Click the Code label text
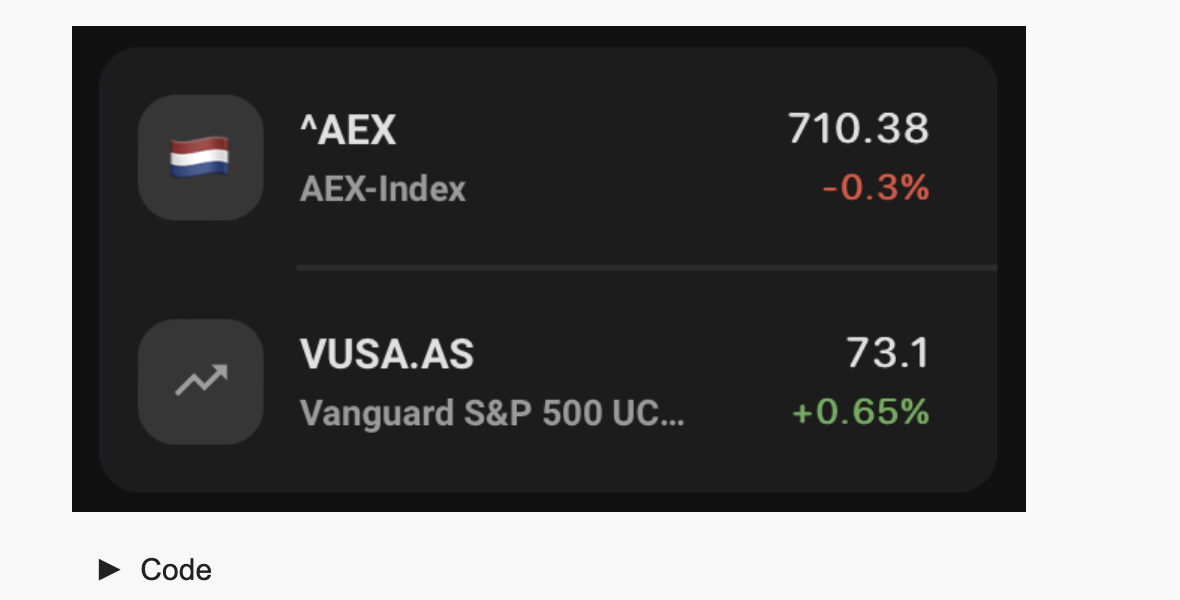This screenshot has height=600, width=1180. click(176, 570)
